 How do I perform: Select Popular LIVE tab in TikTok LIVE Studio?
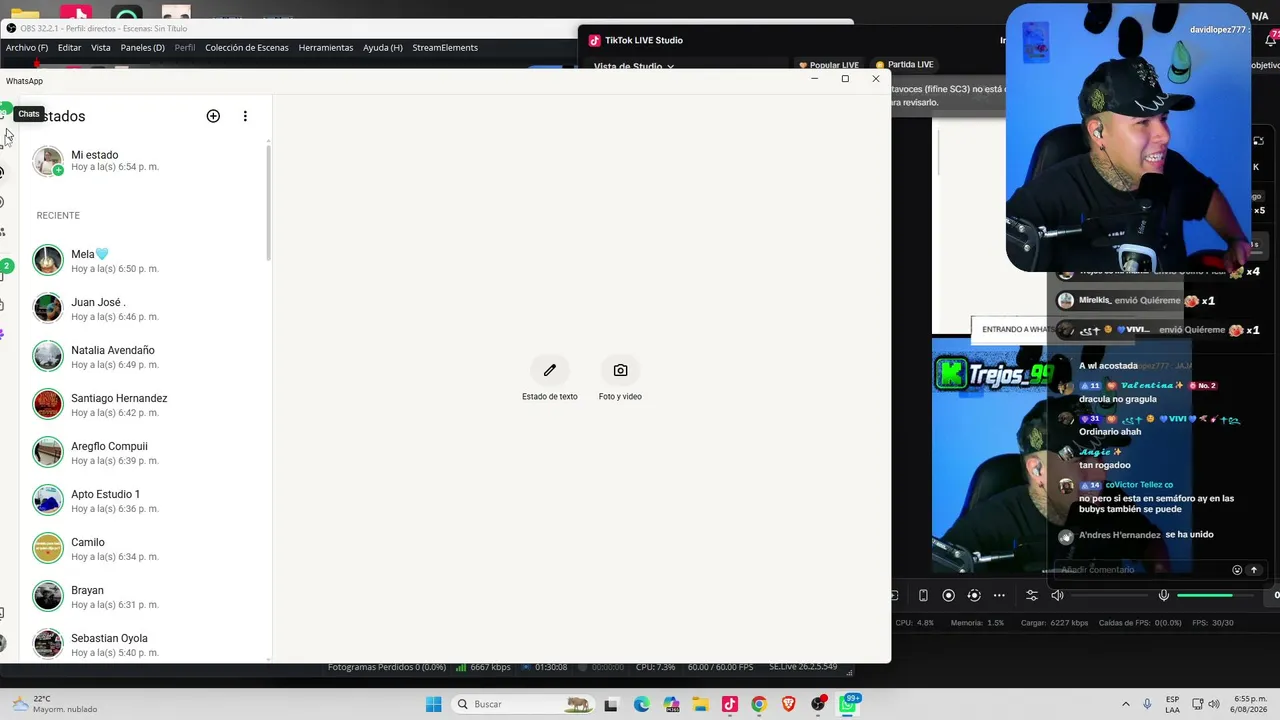[829, 65]
